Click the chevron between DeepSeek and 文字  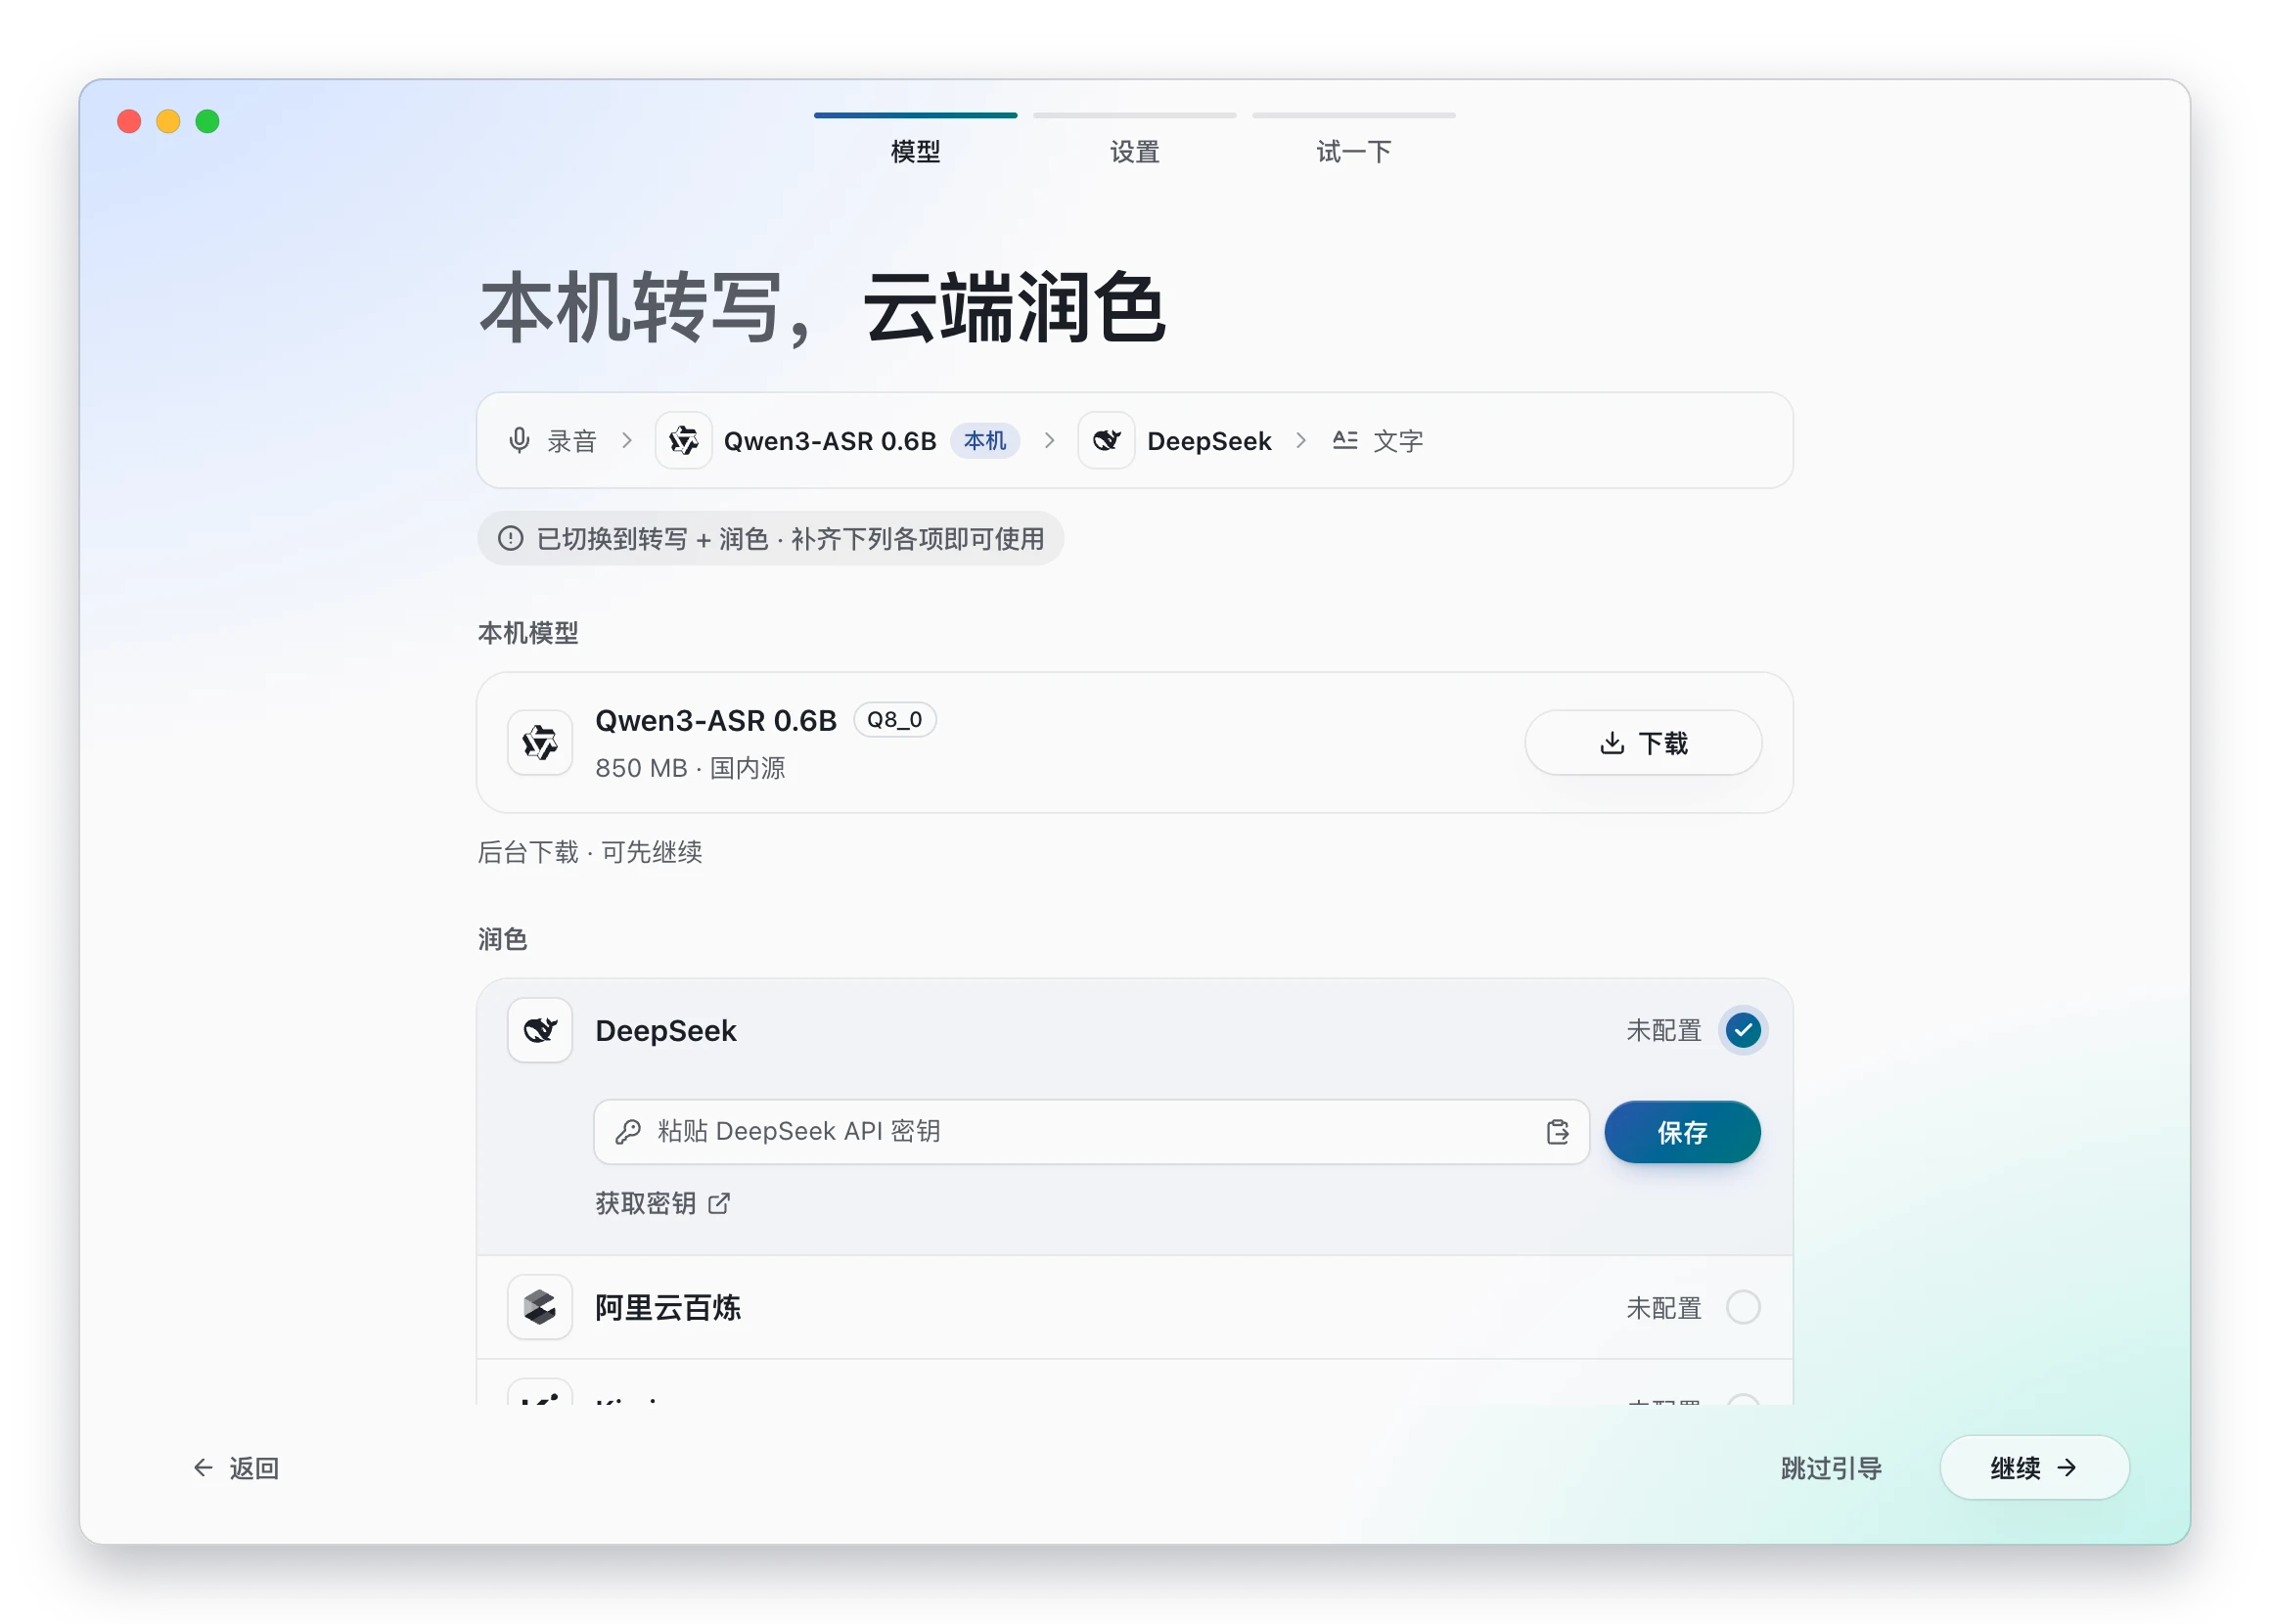[x=1301, y=440]
